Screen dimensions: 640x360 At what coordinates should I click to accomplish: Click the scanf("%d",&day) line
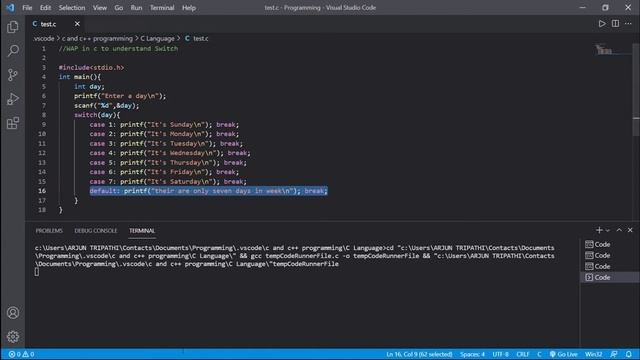tap(106, 105)
